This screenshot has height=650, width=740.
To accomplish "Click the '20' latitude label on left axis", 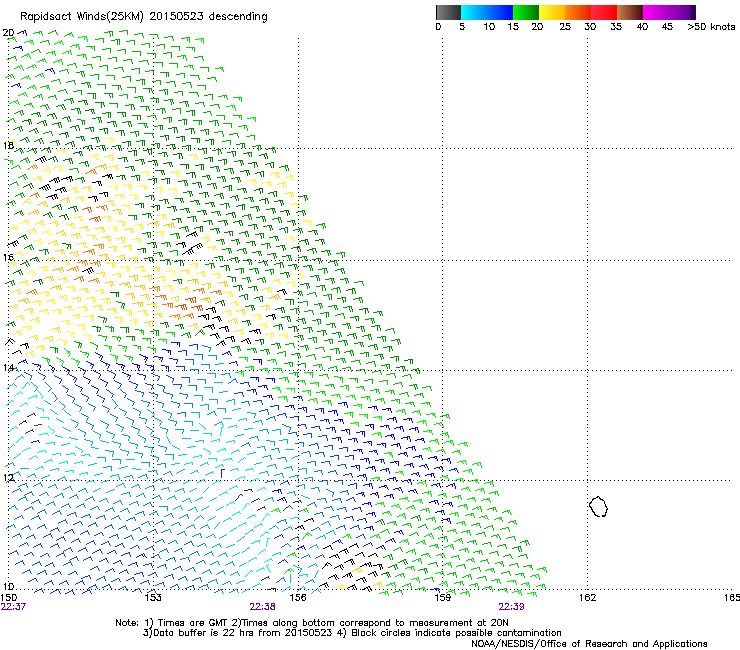I will [8, 33].
